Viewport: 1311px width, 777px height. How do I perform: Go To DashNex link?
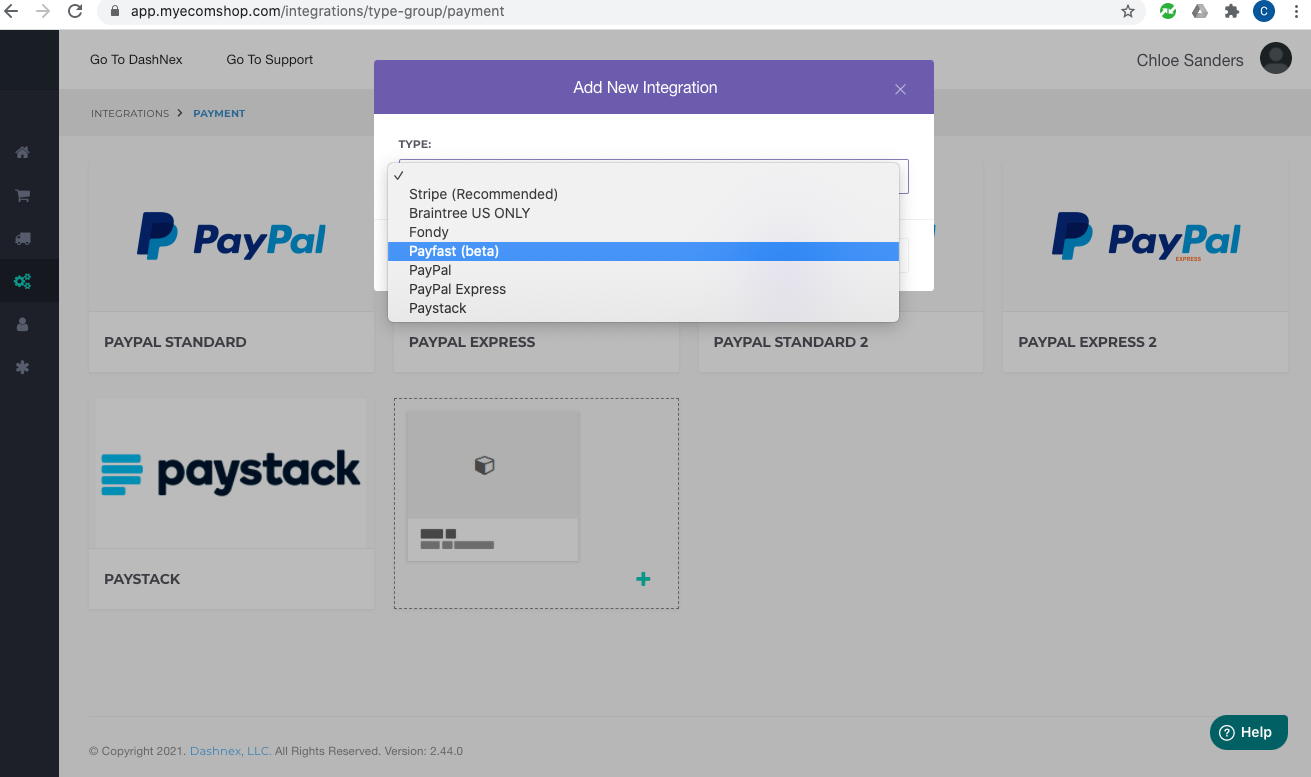coord(136,59)
